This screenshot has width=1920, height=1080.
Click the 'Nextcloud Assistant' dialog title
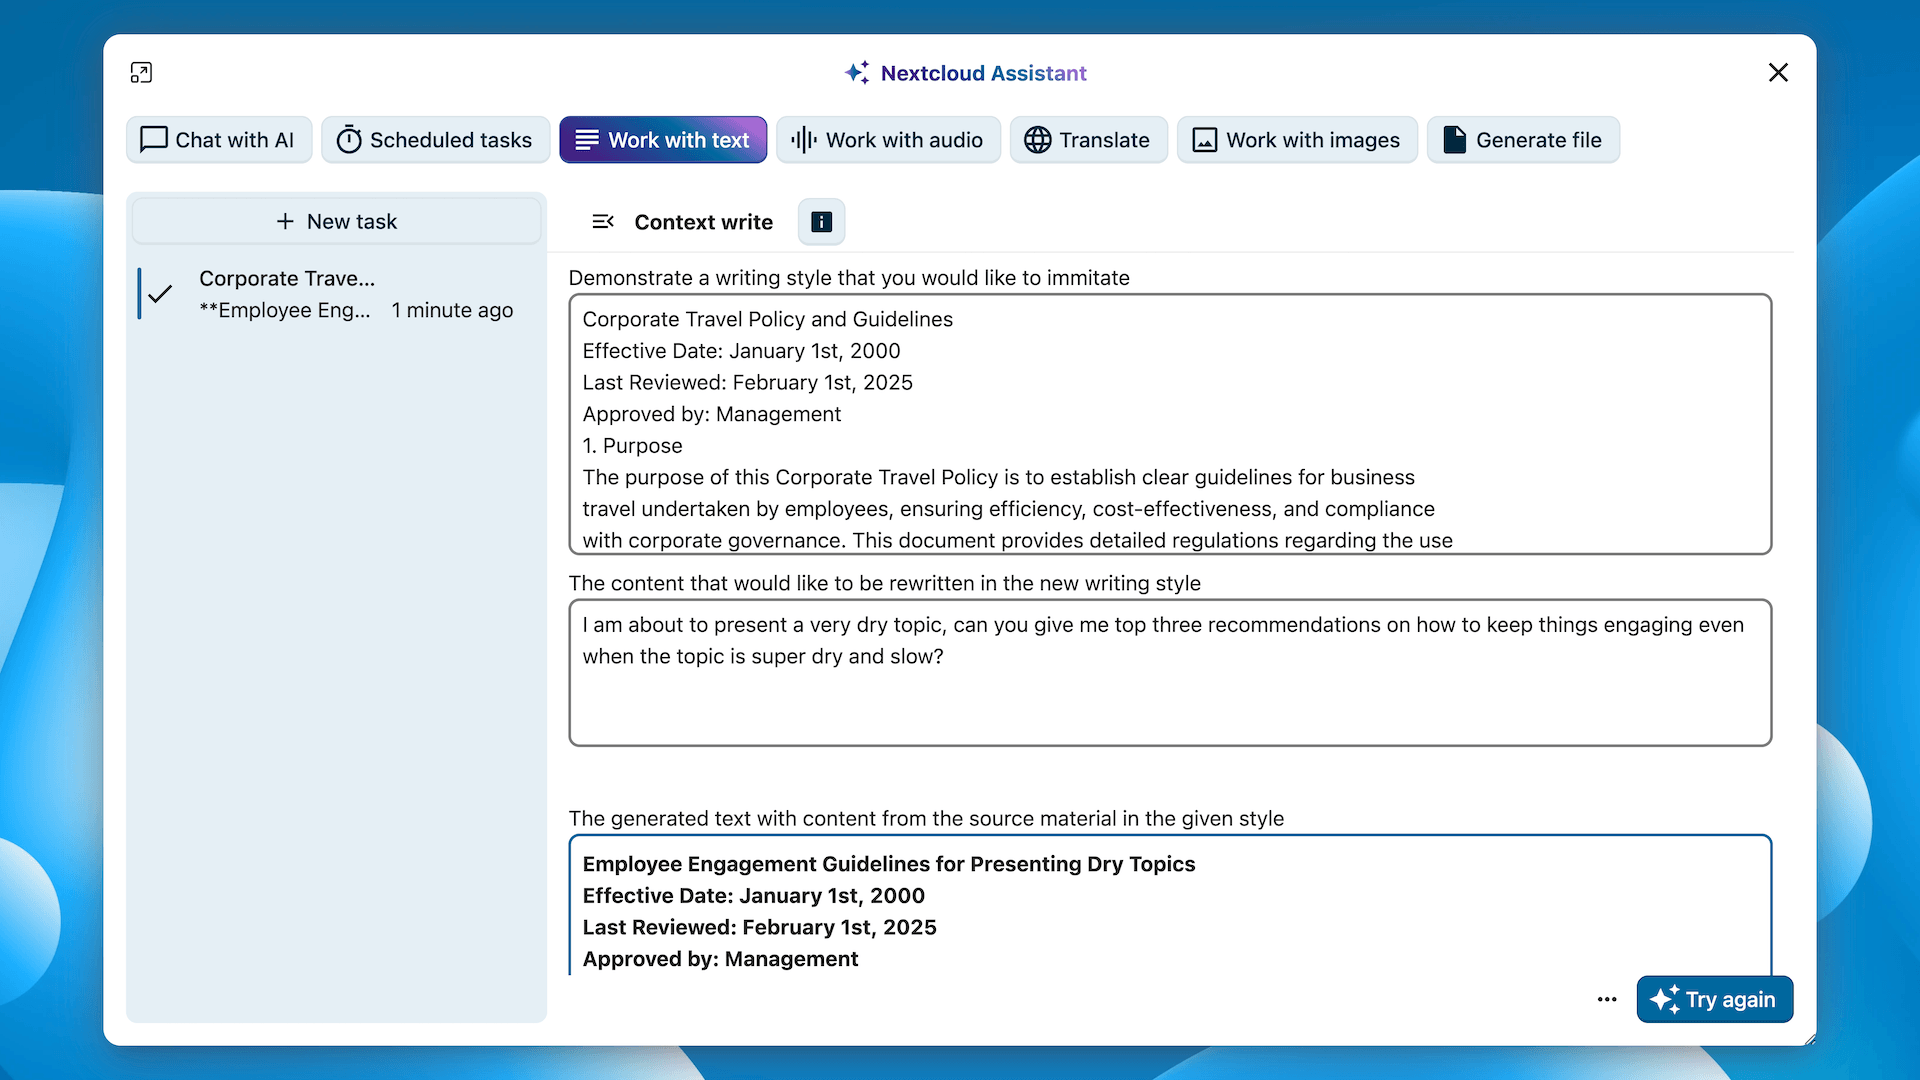click(983, 73)
